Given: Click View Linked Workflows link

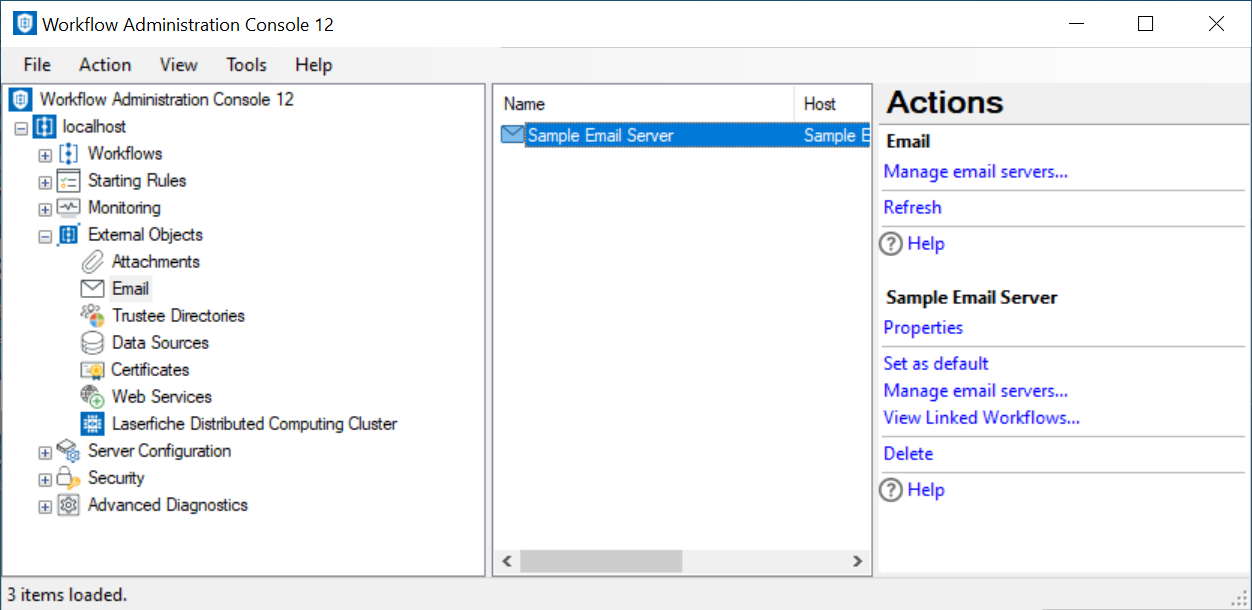Looking at the screenshot, I should click(x=981, y=418).
